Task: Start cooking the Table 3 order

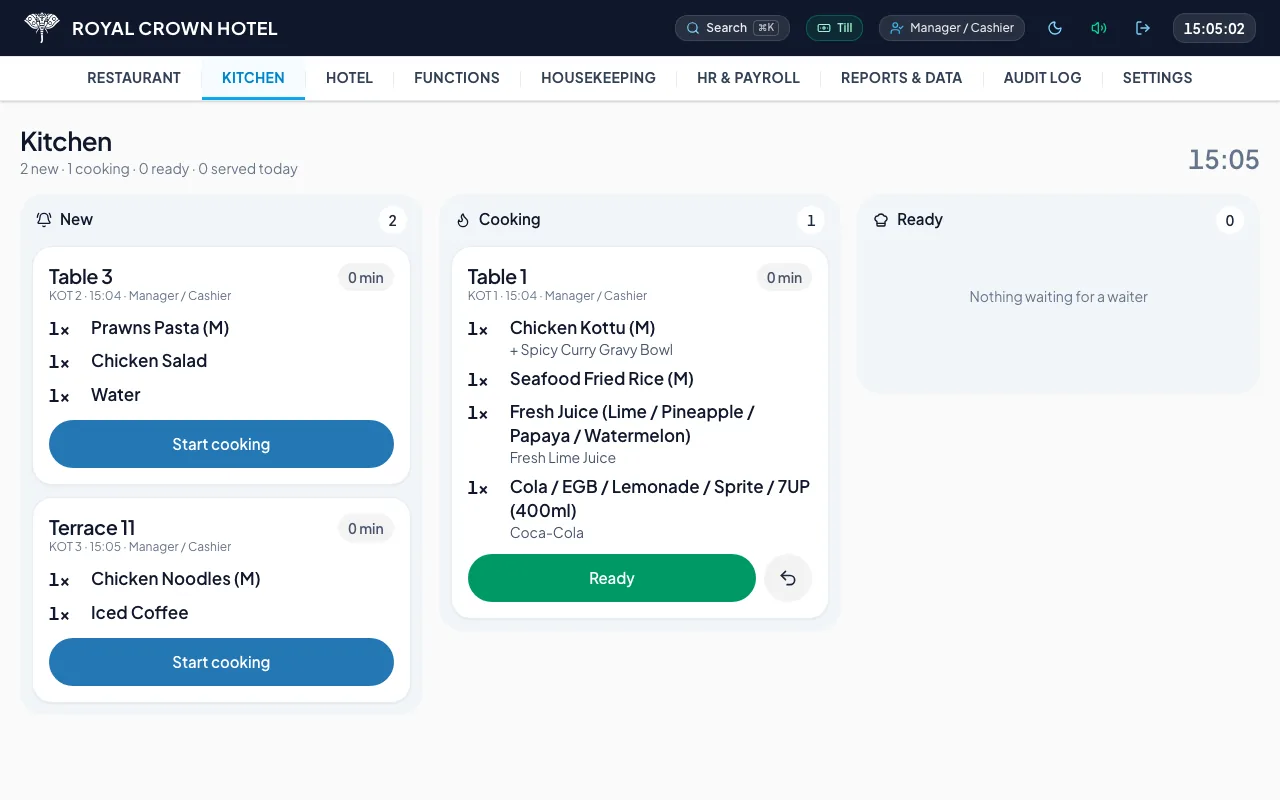Action: coord(221,444)
